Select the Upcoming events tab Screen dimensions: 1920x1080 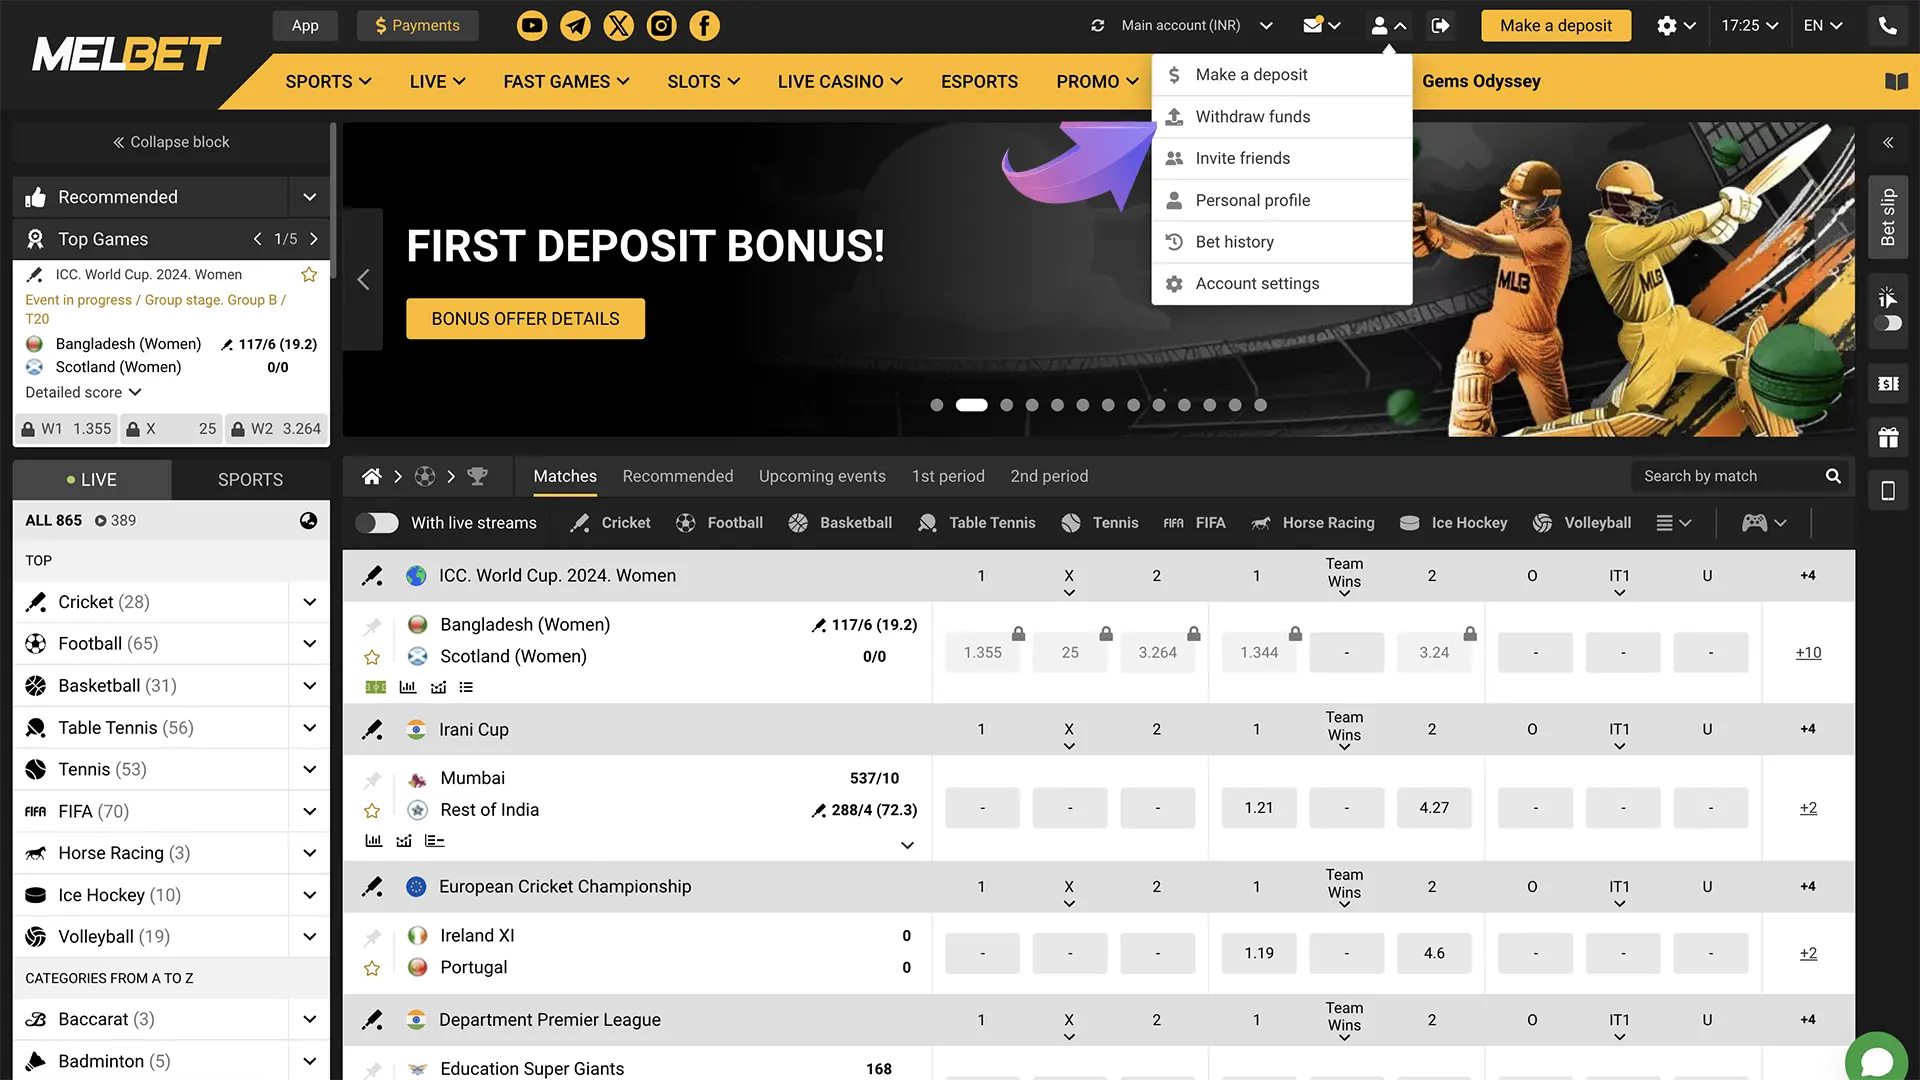[822, 476]
